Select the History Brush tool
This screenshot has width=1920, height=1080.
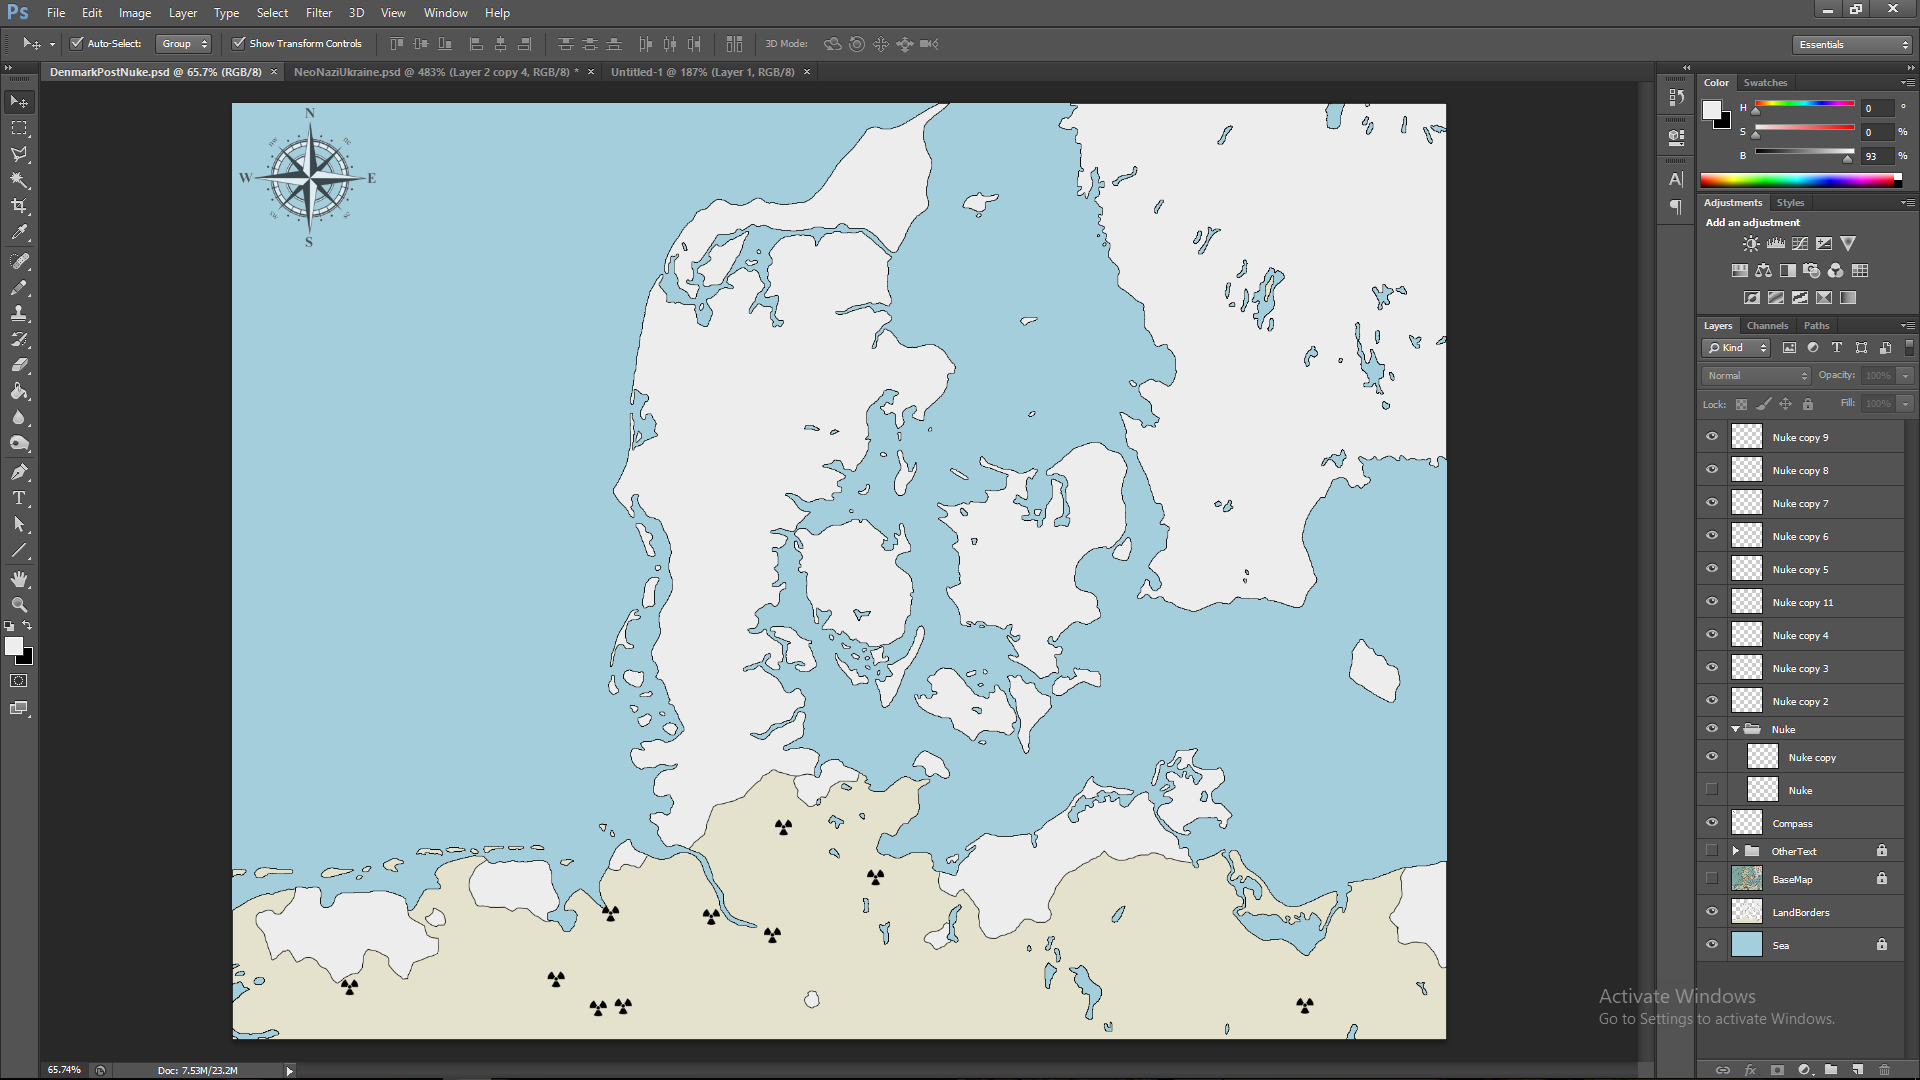[x=19, y=340]
